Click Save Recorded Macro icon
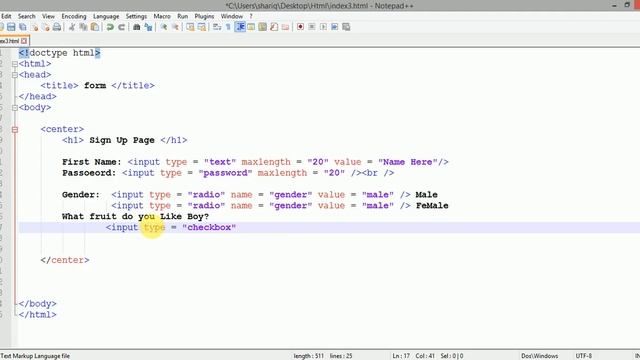 tap(346, 27)
